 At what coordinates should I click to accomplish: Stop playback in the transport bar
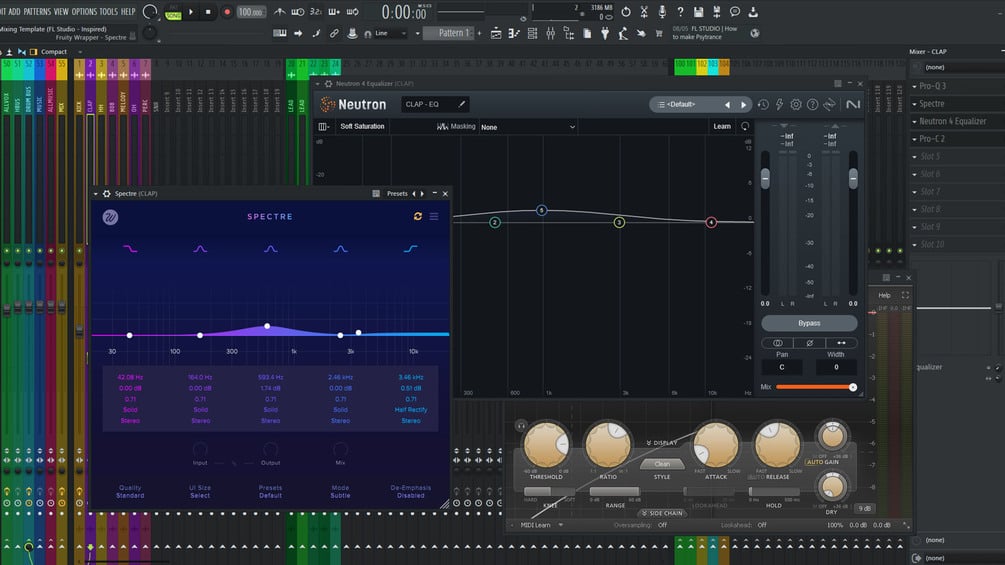point(208,12)
